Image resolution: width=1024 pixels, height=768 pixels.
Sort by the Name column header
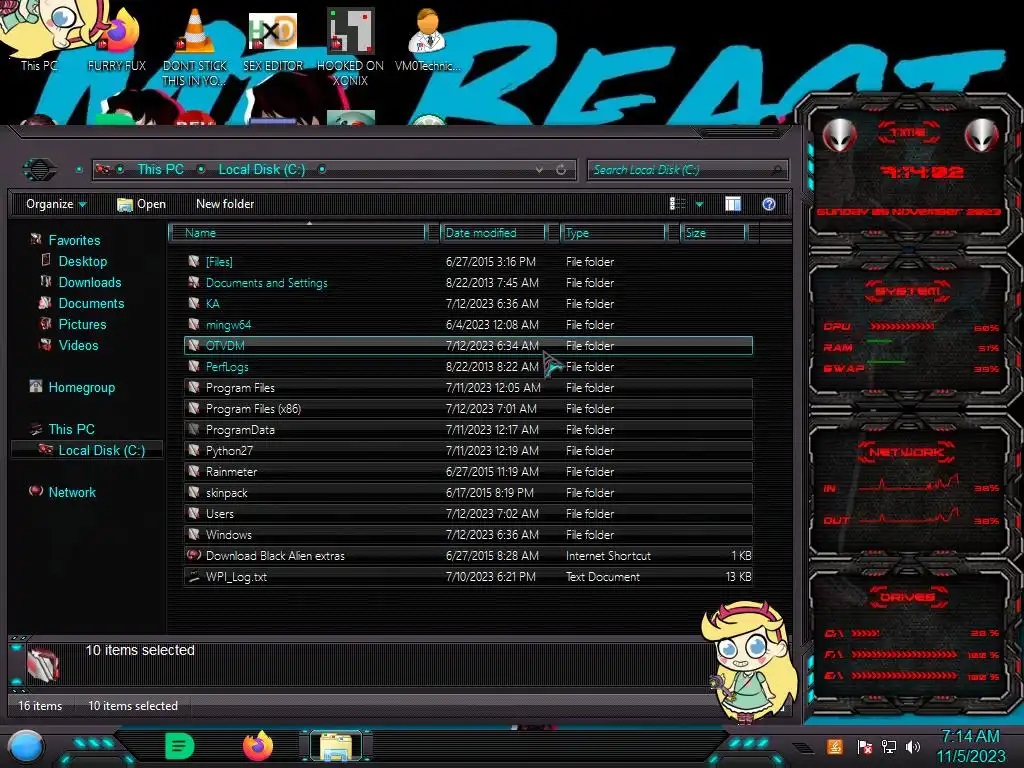(297, 232)
